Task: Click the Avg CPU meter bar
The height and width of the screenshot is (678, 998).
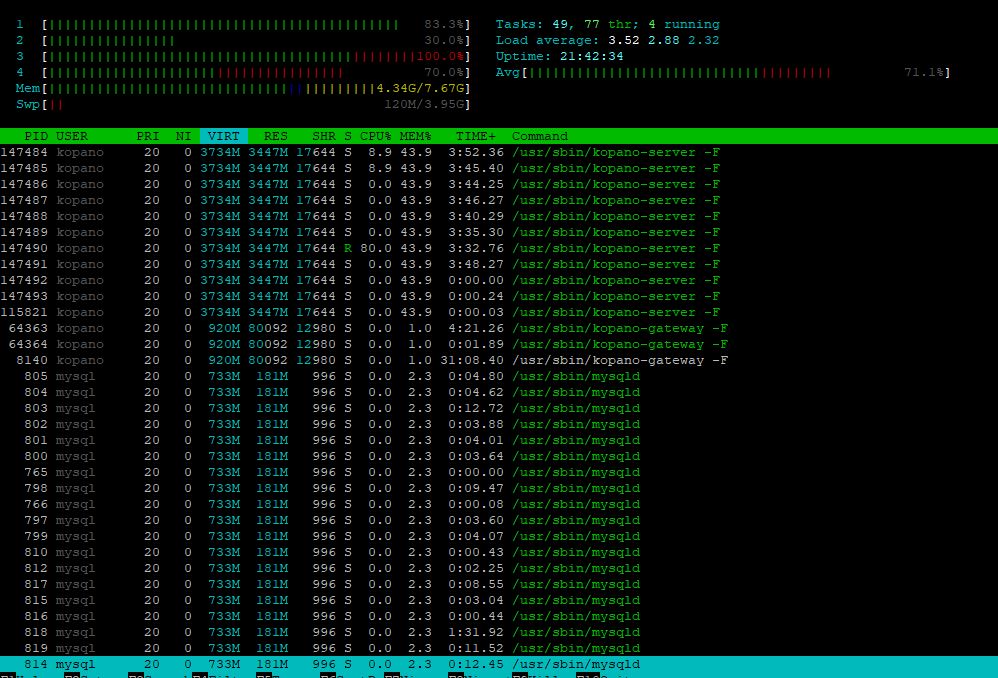Action: point(736,73)
